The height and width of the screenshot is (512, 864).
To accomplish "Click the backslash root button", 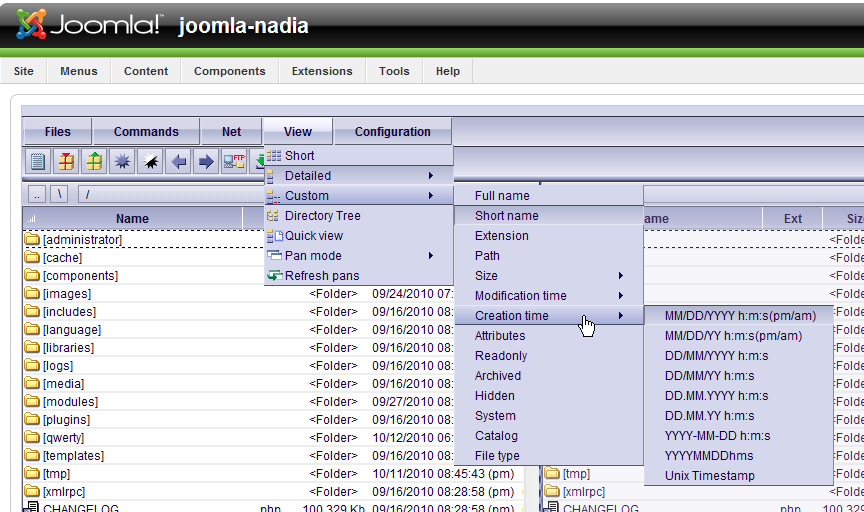I will click(59, 195).
